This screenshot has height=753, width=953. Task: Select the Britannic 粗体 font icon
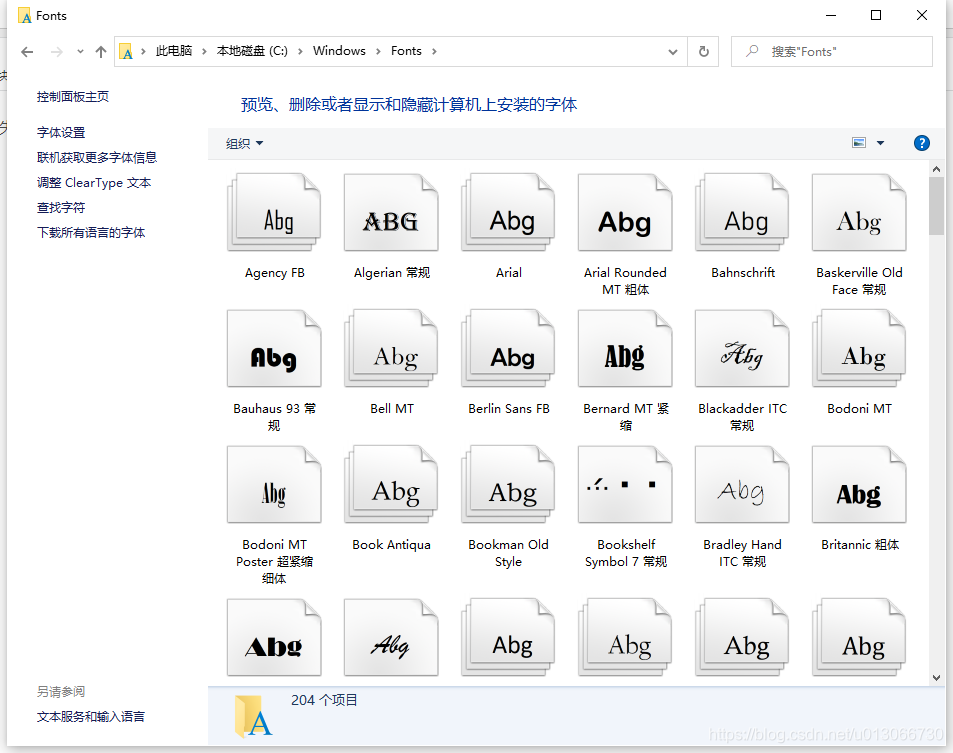[x=859, y=485]
